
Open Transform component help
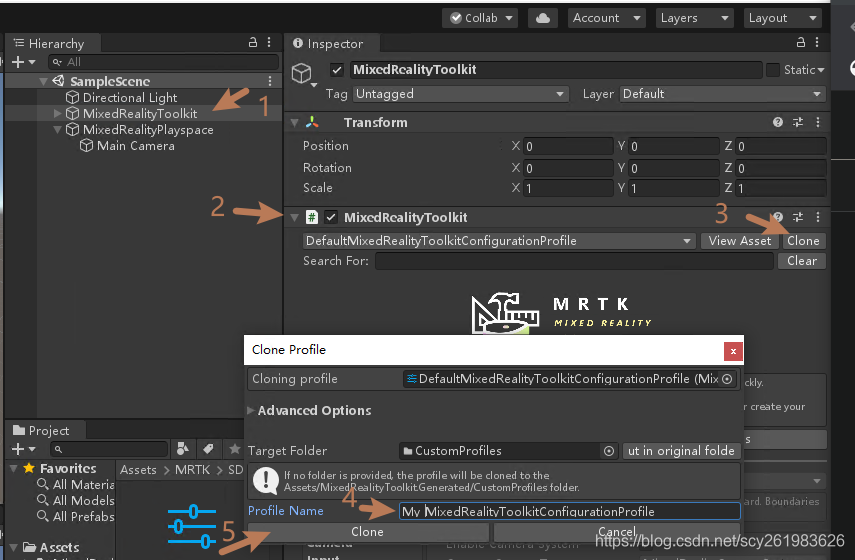pyautogui.click(x=778, y=122)
